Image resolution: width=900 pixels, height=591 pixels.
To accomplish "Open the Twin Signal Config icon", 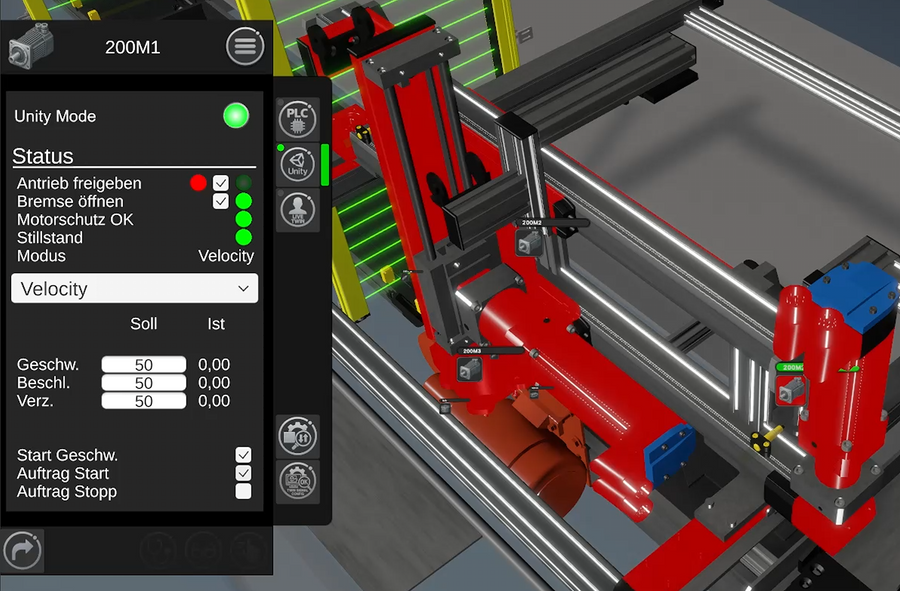I will [x=297, y=481].
